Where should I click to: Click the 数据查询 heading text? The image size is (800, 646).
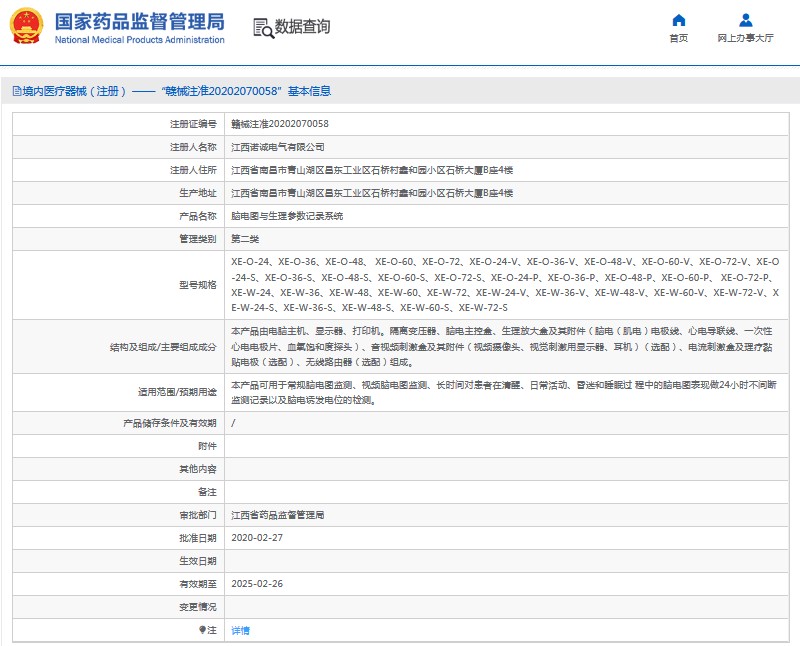(x=303, y=27)
